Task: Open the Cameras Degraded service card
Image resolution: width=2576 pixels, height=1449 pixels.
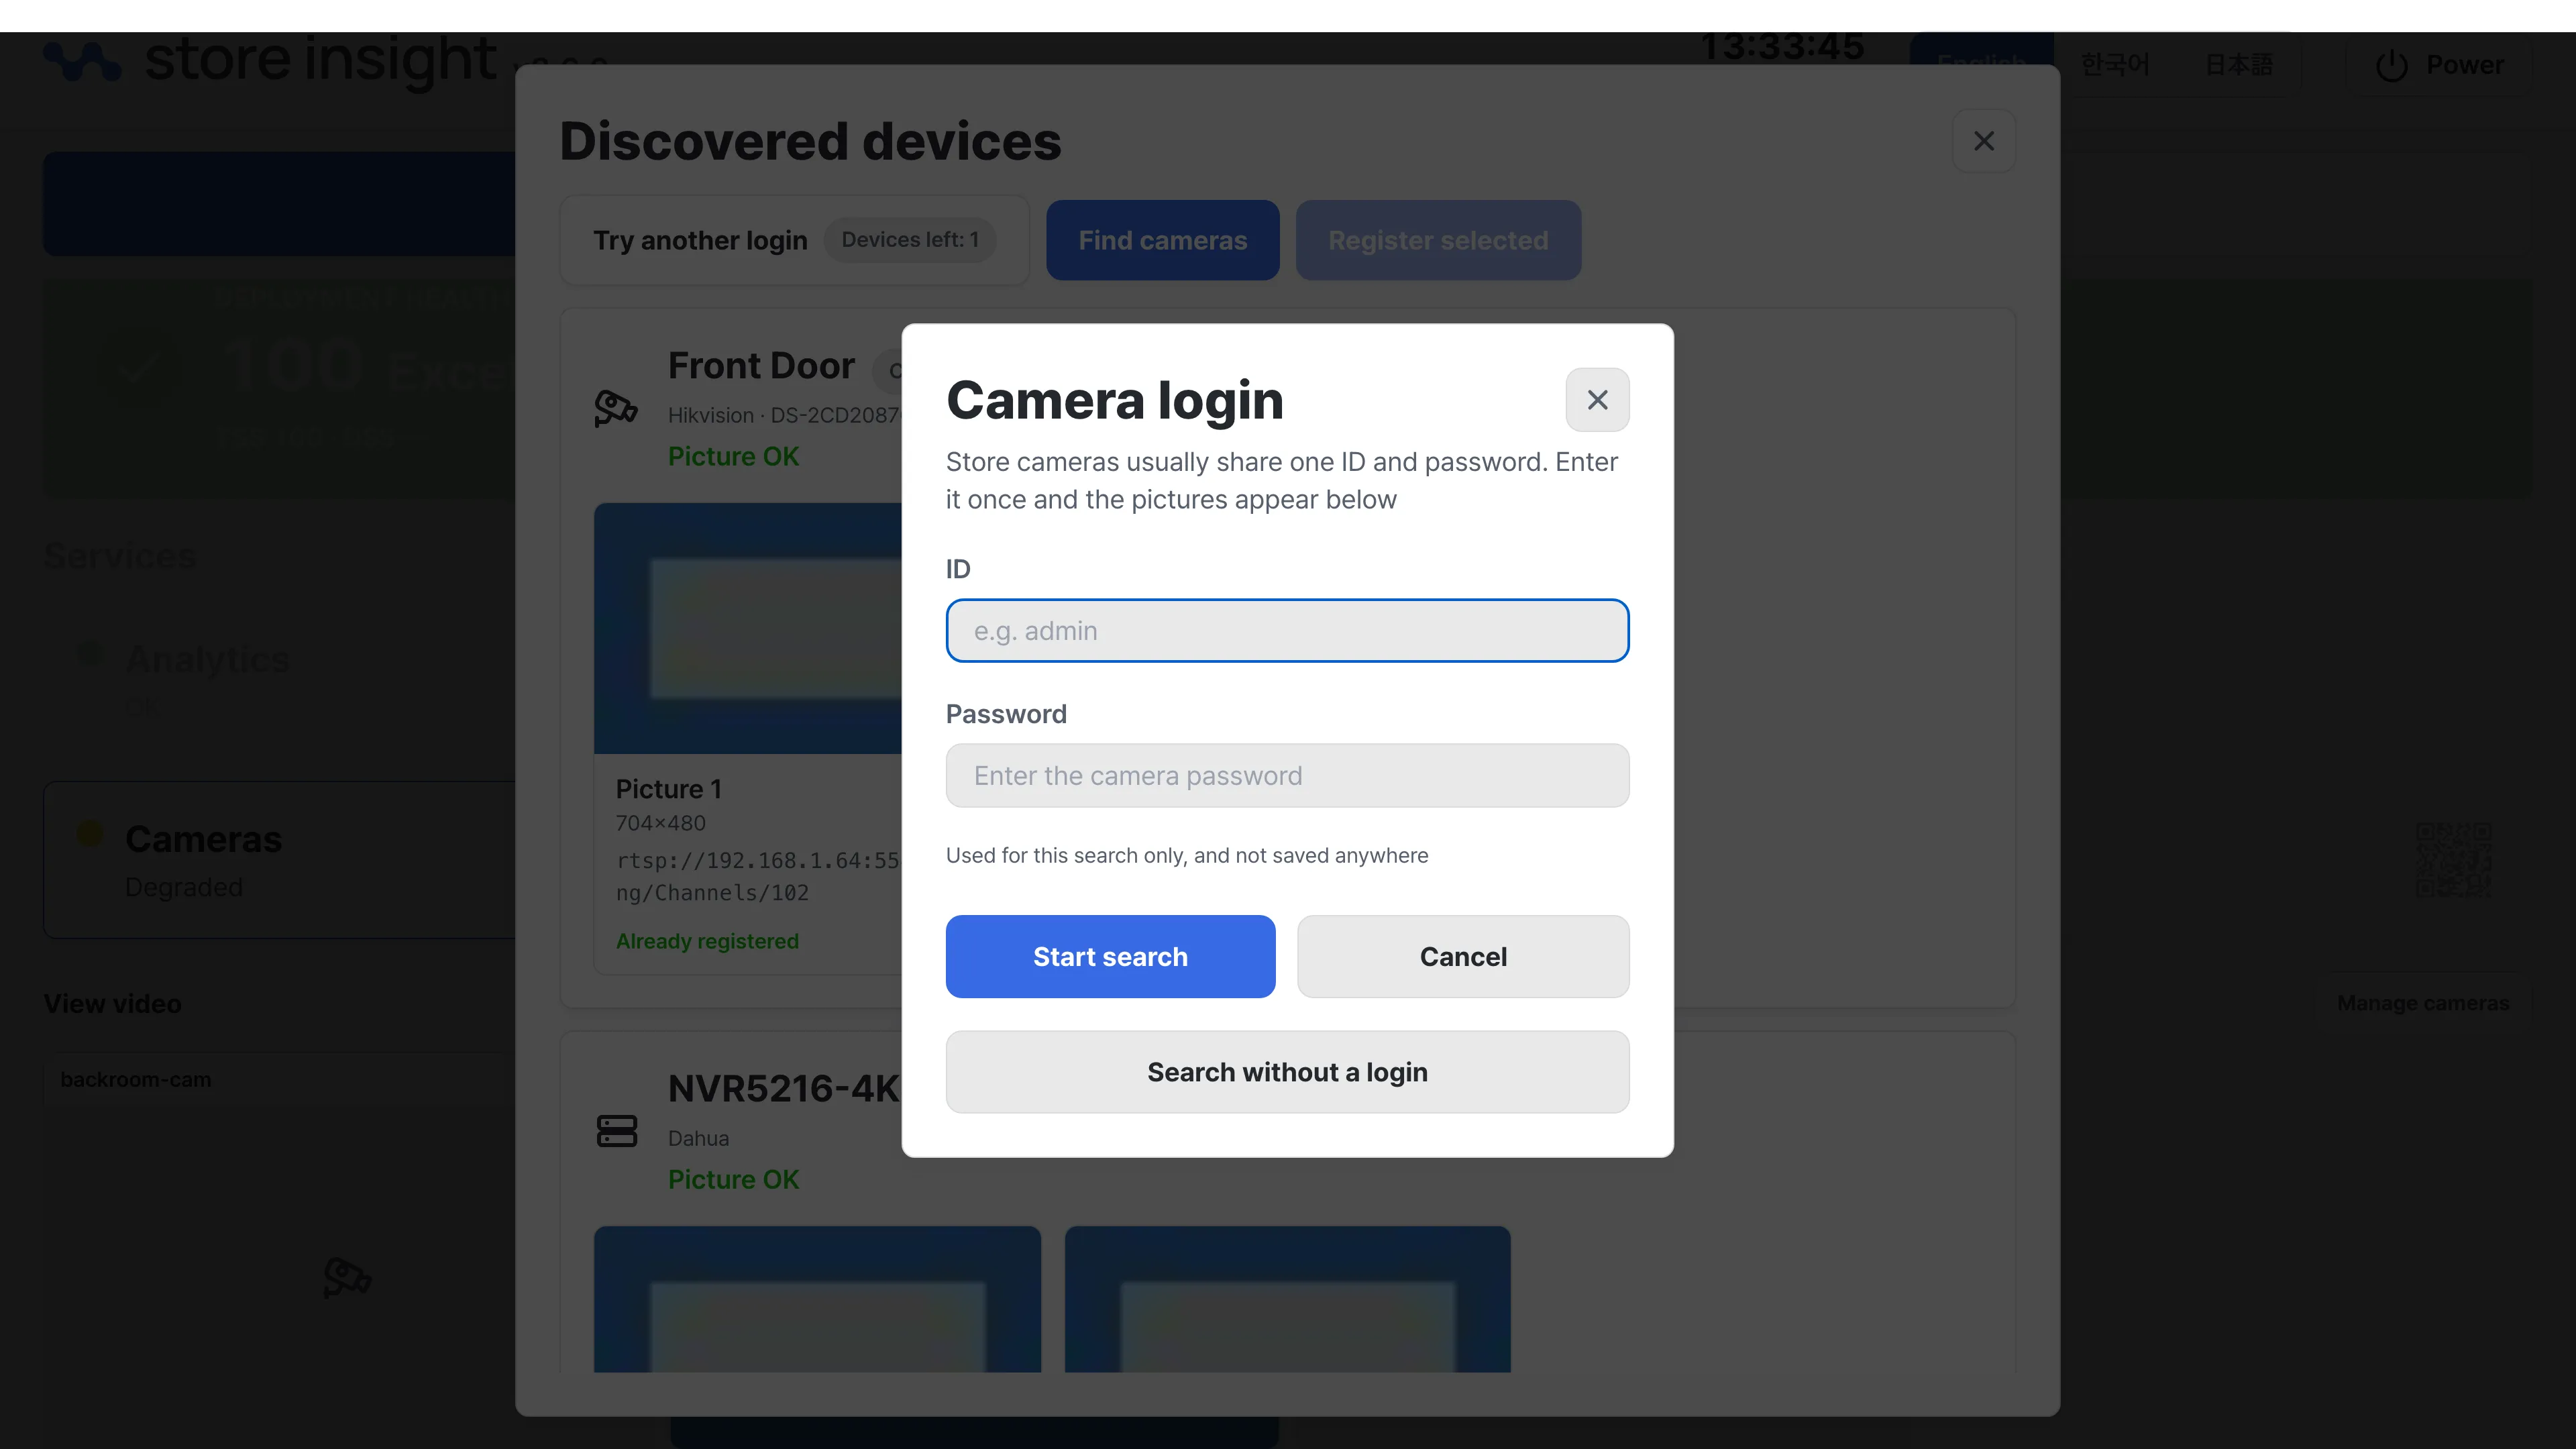Action: (x=280, y=860)
